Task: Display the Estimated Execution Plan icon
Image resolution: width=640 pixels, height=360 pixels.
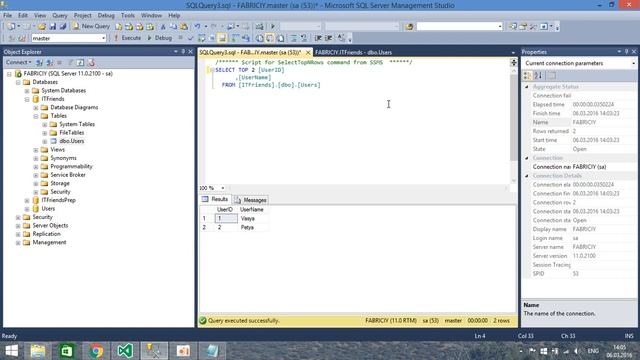Action: click(x=201, y=38)
